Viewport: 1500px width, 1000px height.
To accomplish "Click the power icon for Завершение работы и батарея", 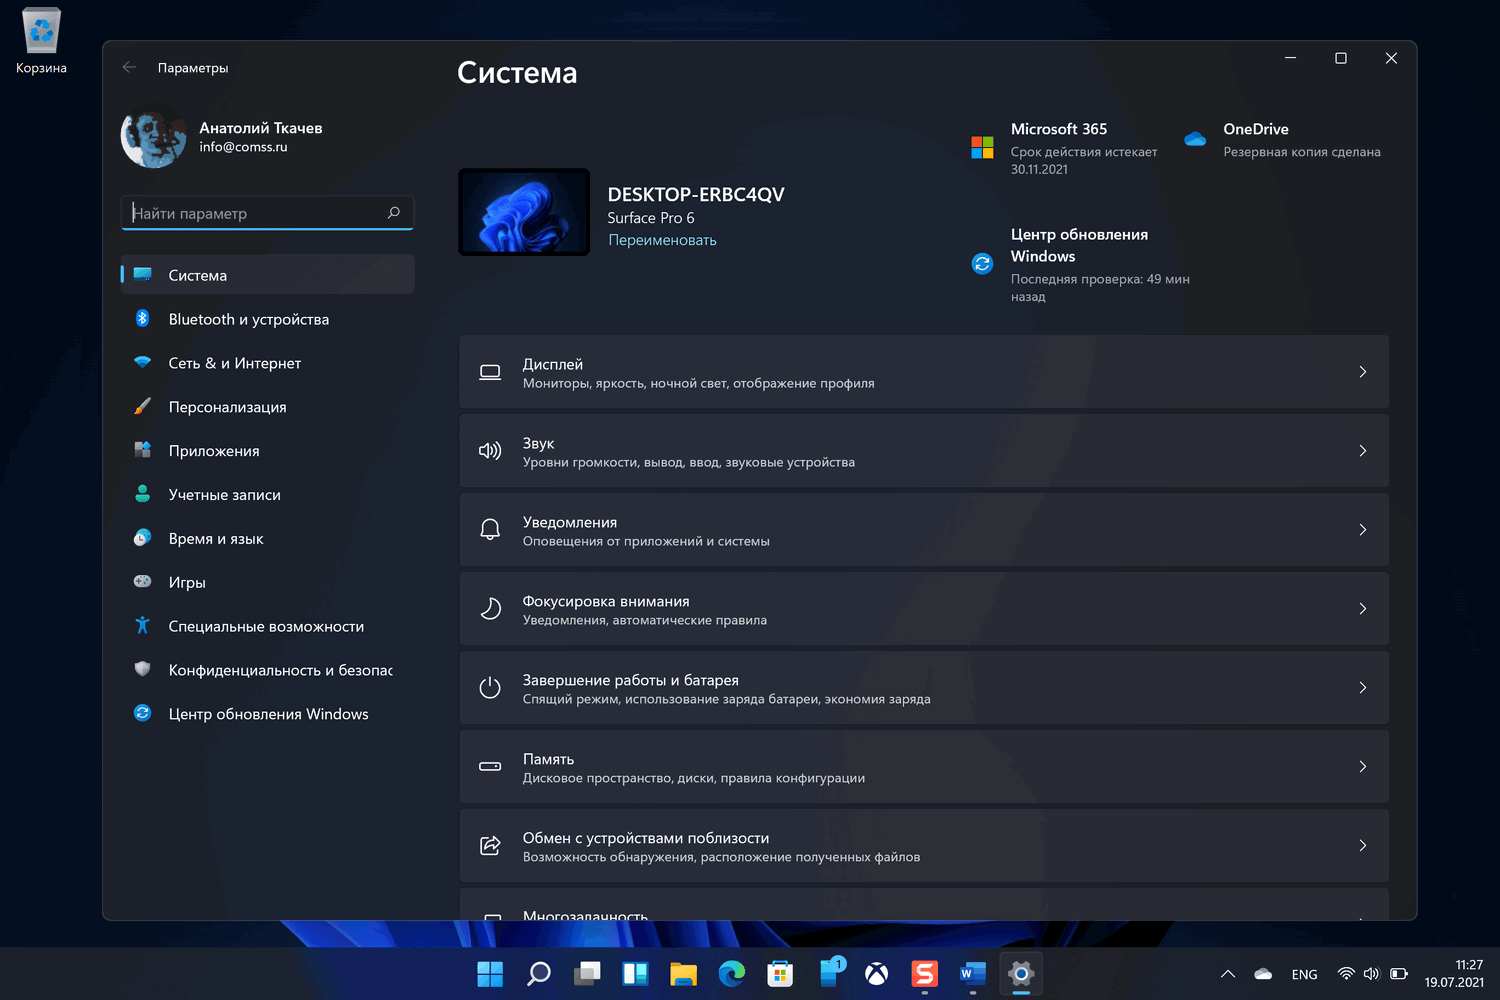I will [490, 688].
